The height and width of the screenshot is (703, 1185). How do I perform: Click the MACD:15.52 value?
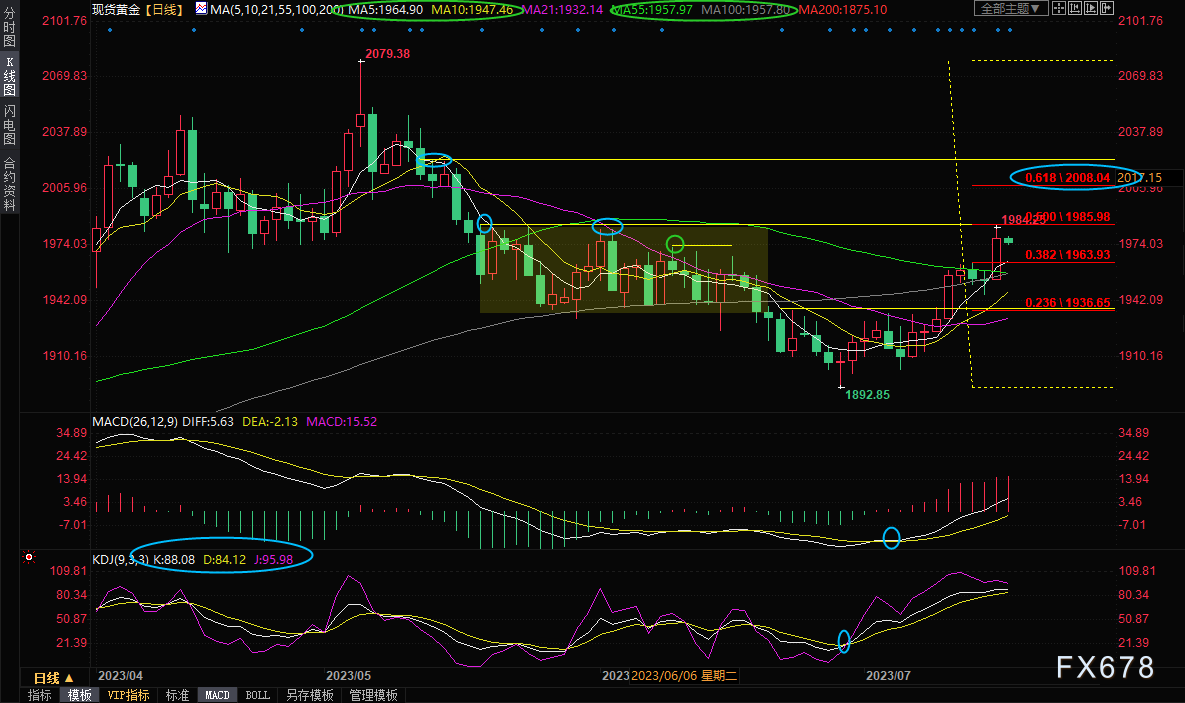tap(342, 421)
